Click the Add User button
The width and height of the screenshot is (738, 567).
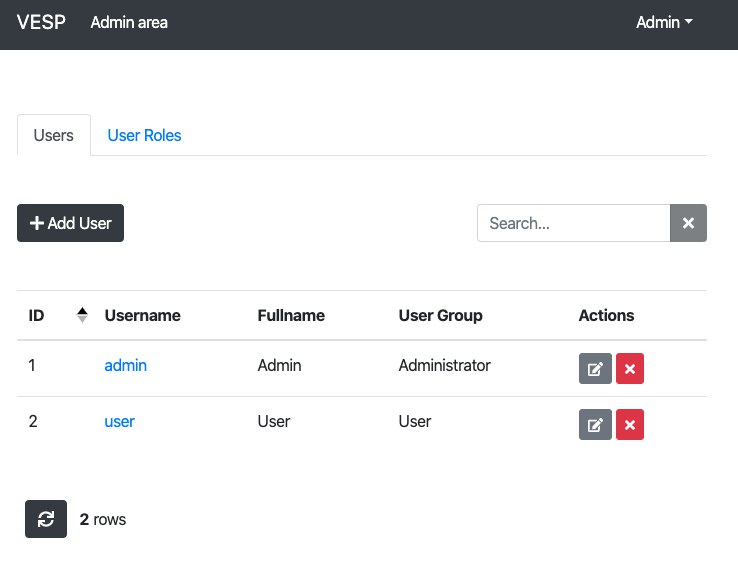coord(71,223)
